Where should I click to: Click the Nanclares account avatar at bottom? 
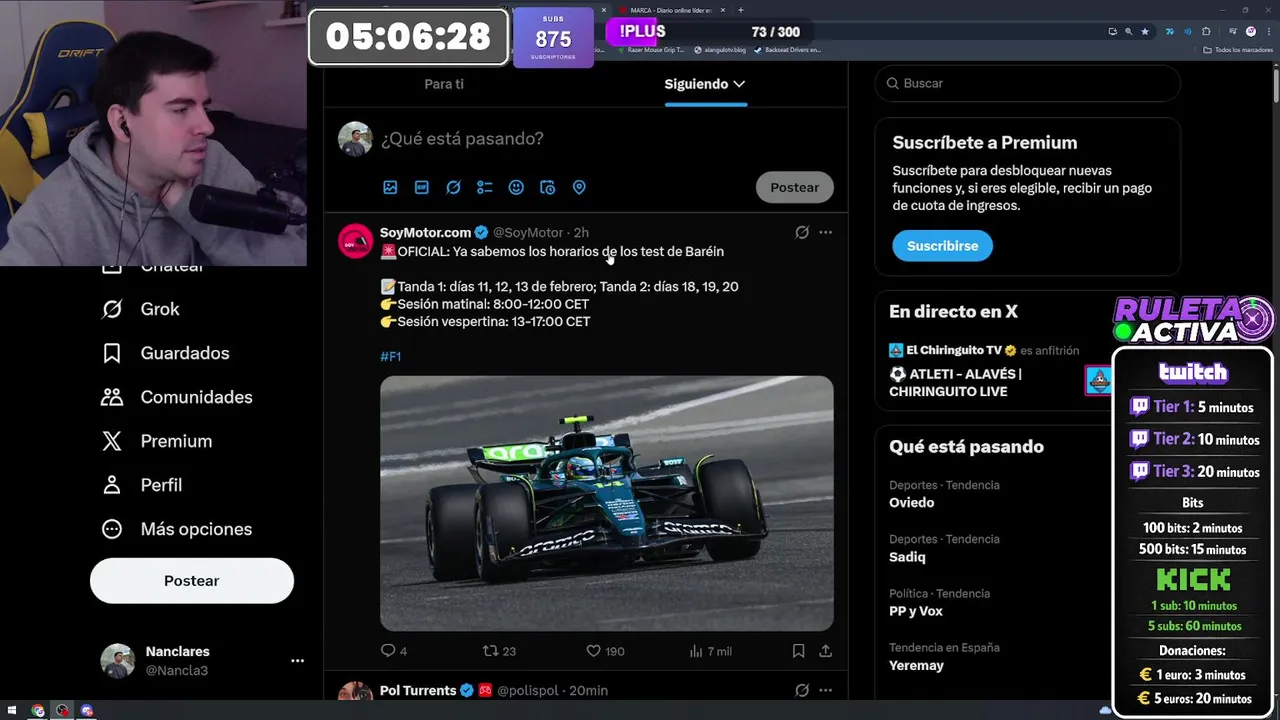[x=117, y=661]
